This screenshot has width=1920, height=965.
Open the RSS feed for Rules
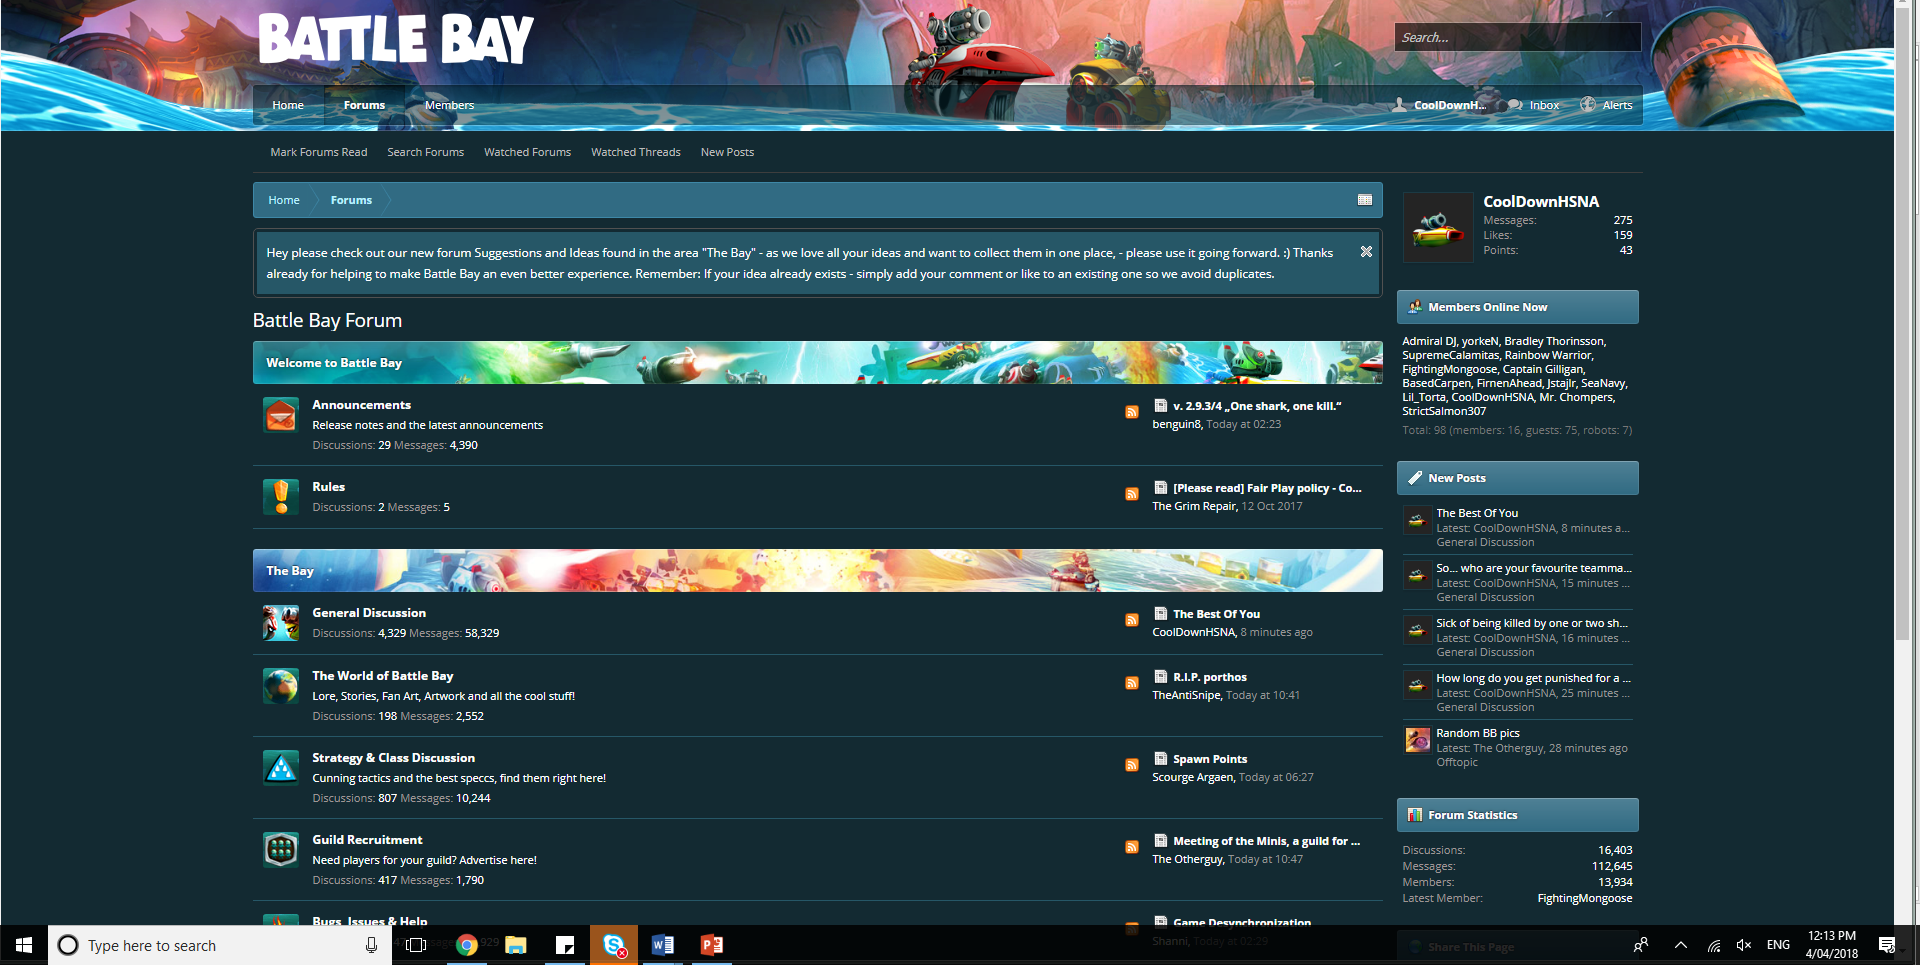click(1132, 494)
